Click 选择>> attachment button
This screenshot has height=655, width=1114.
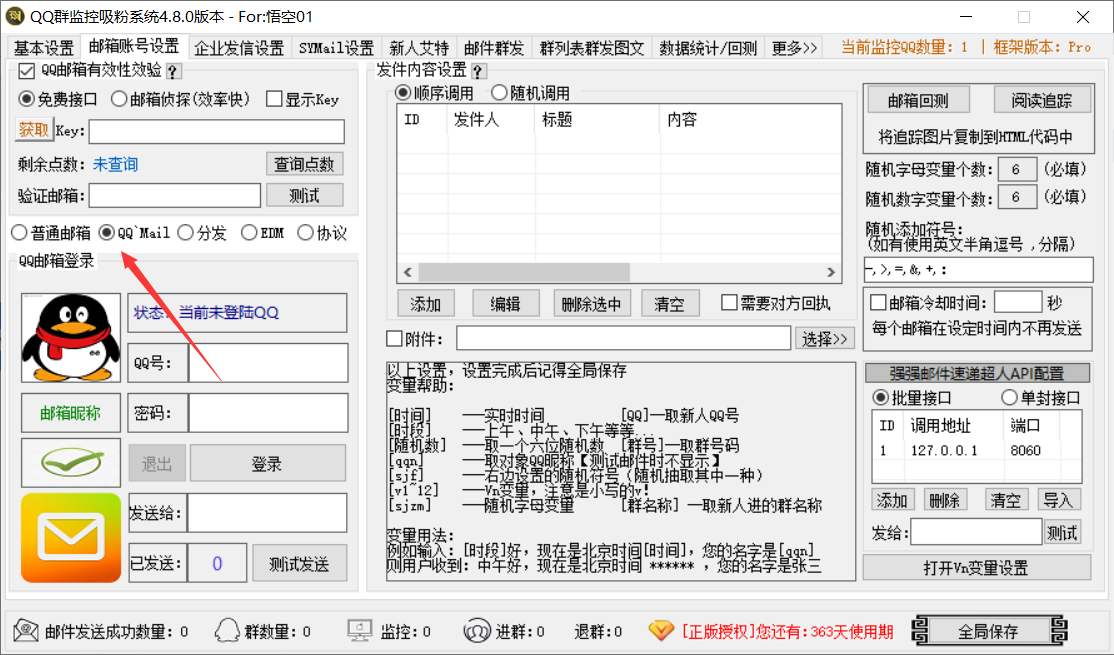824,339
